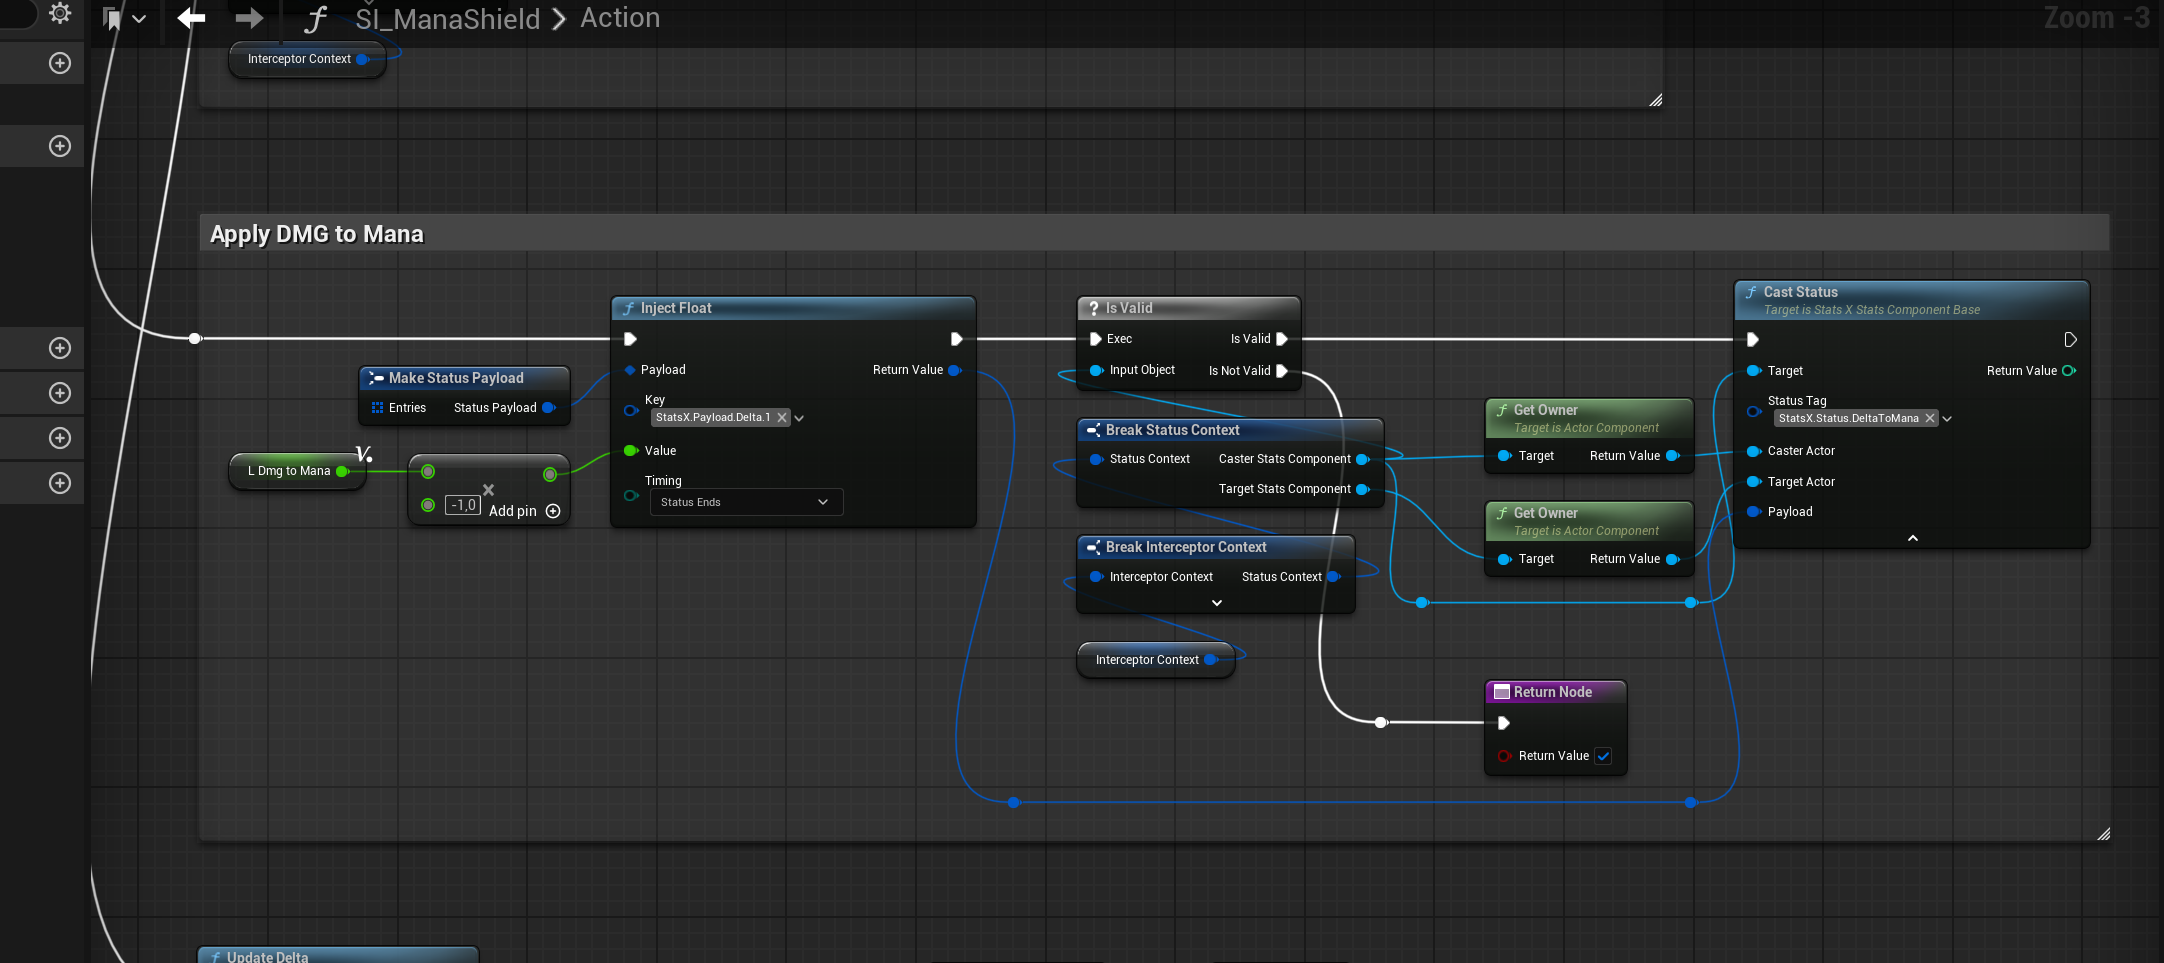Navigate forward with the right arrow
Screen dimensions: 2164x963
coord(249,18)
